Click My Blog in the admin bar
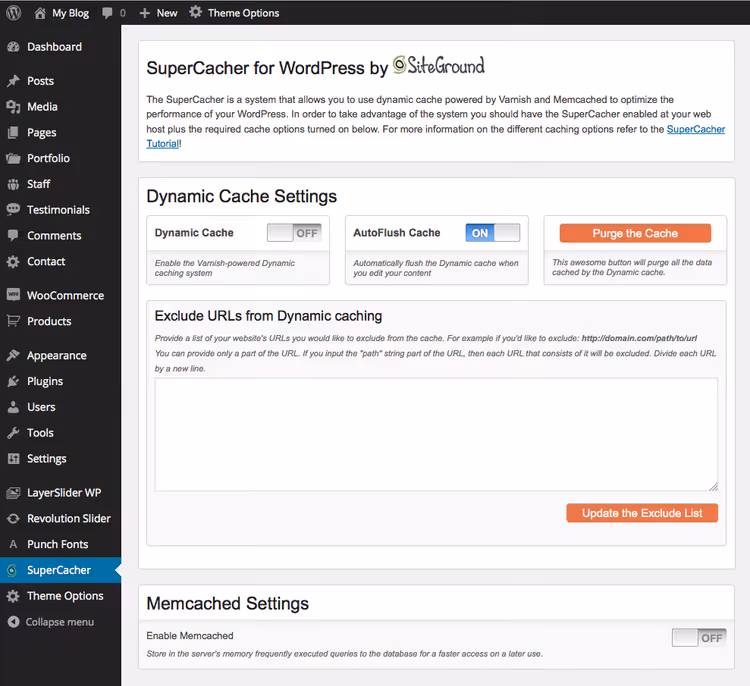Image resolution: width=750 pixels, height=686 pixels. click(70, 13)
